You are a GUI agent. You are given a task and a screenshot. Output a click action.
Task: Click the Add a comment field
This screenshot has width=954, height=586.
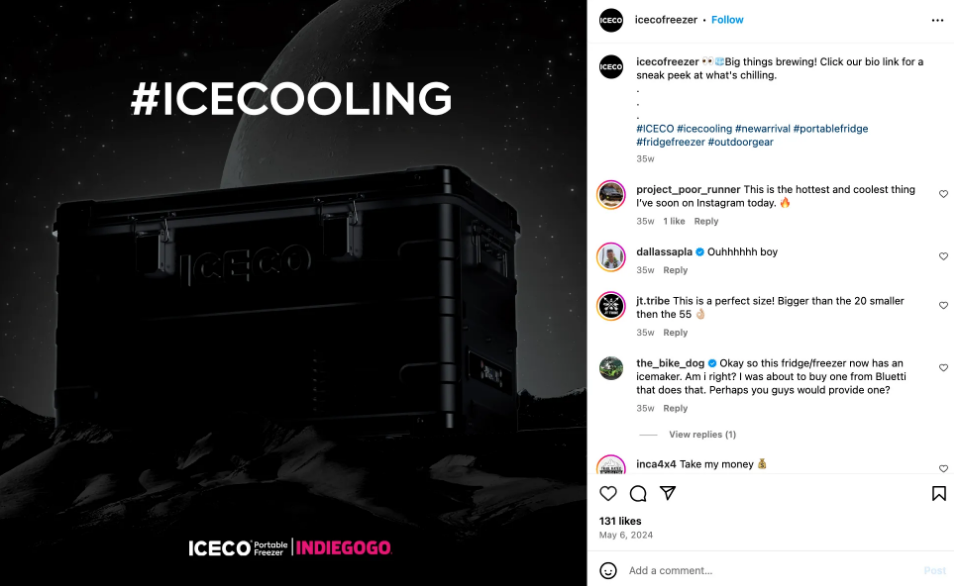[x=773, y=570]
